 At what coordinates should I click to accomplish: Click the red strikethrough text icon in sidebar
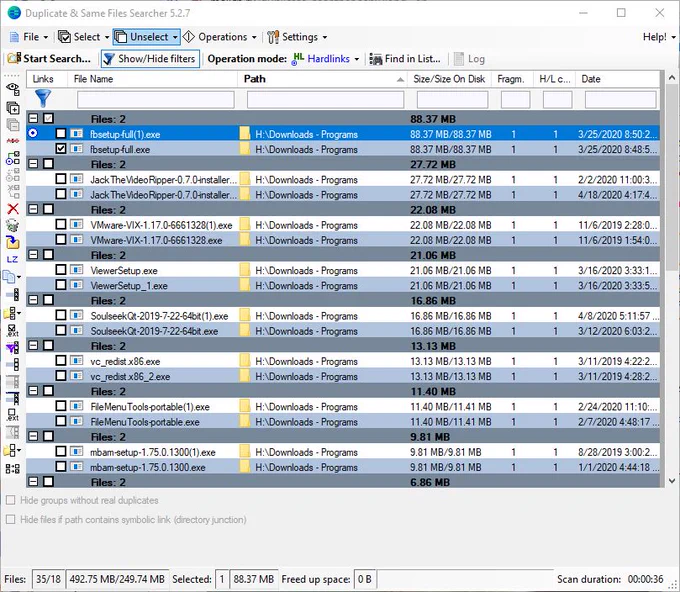point(13,141)
